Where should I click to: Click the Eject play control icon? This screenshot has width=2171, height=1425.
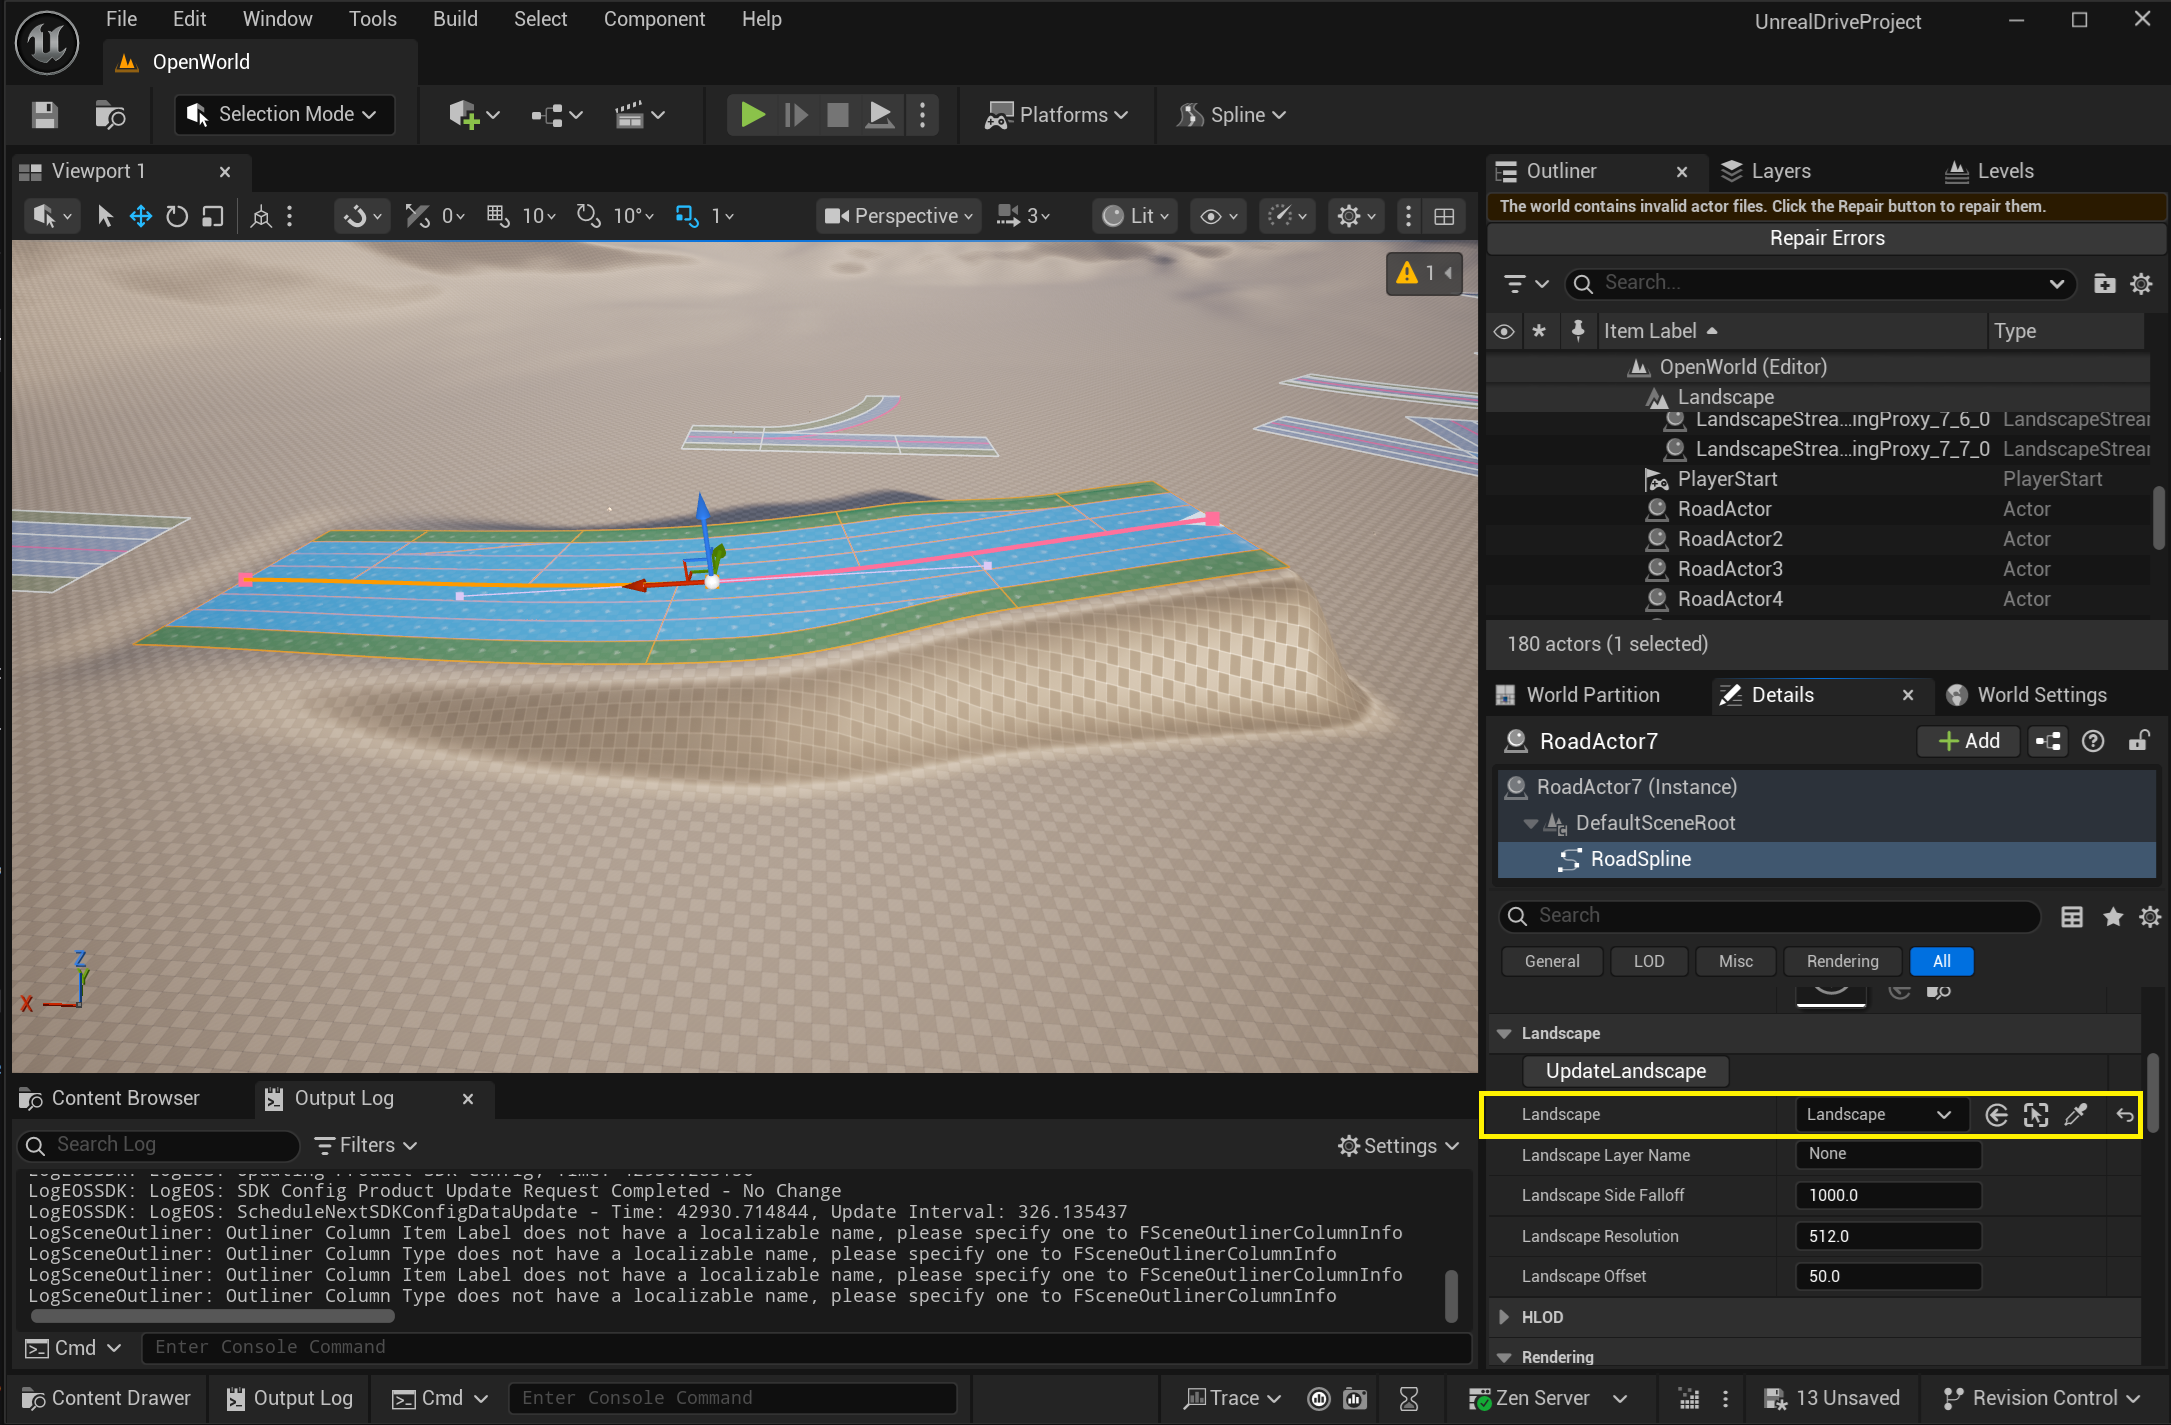click(879, 115)
